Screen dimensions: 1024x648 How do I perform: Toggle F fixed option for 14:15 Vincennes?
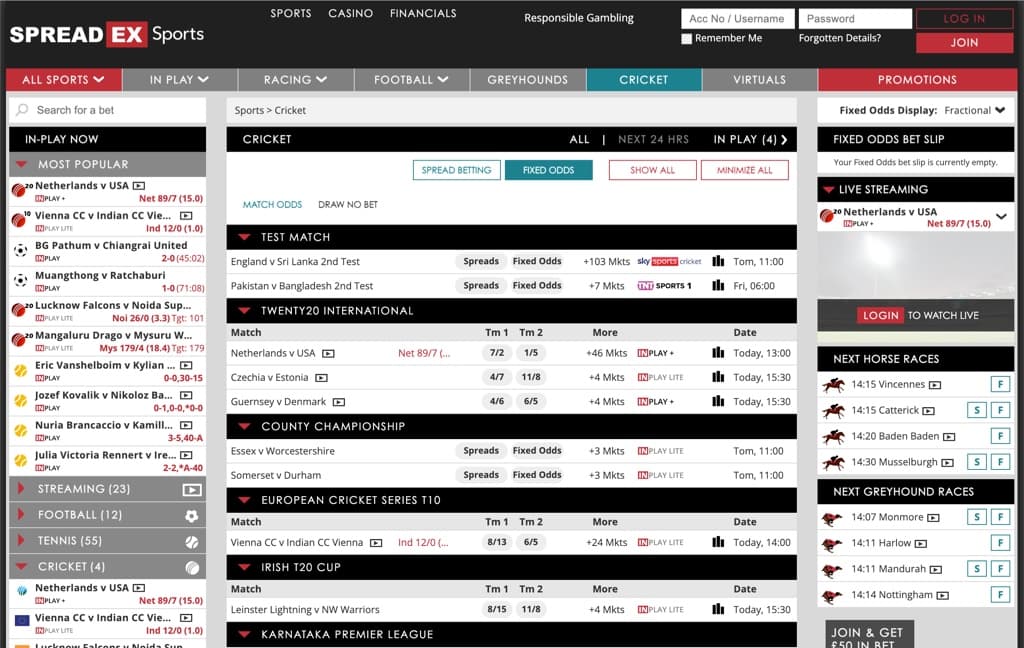click(x=1000, y=384)
